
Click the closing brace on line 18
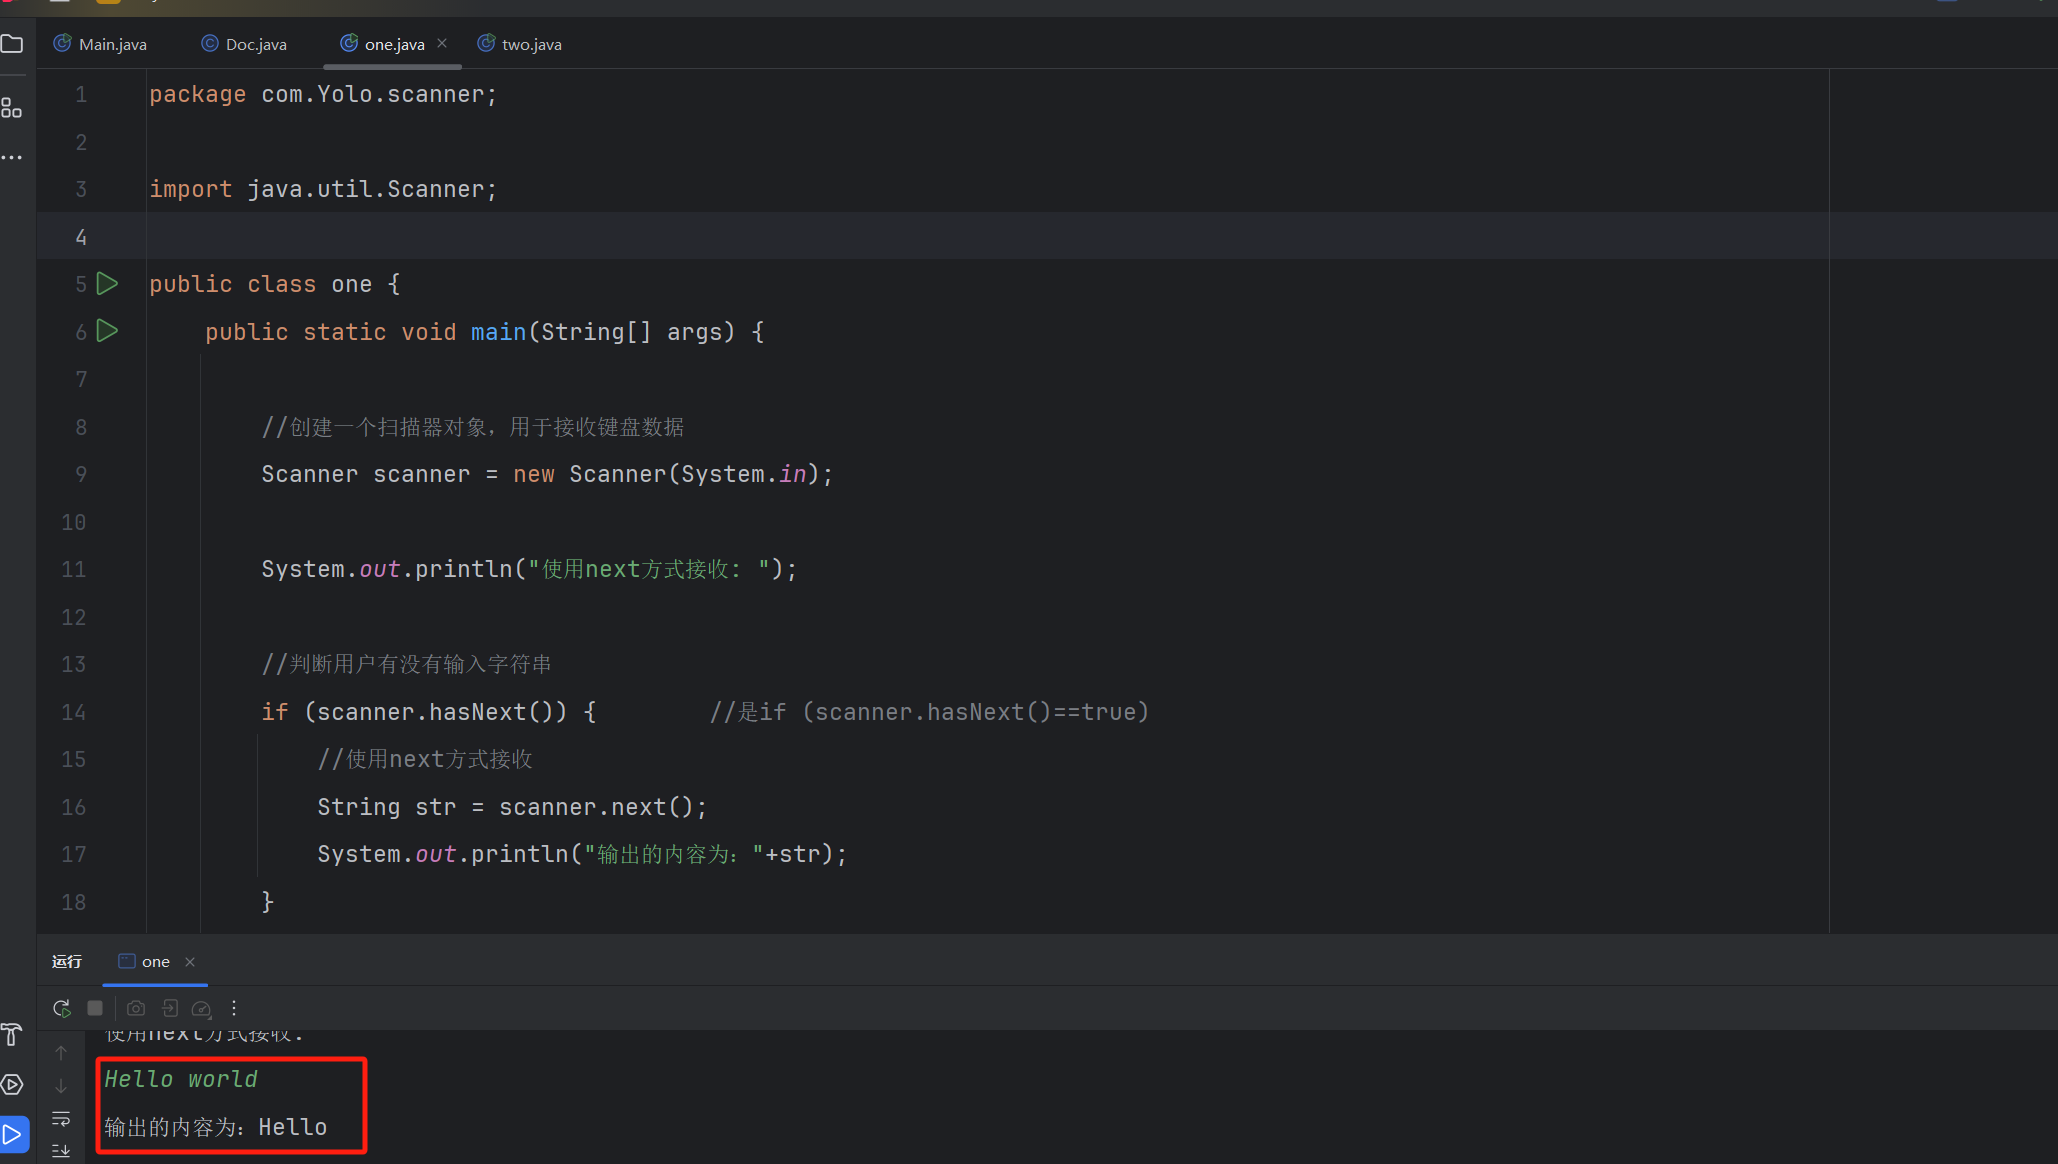[267, 902]
